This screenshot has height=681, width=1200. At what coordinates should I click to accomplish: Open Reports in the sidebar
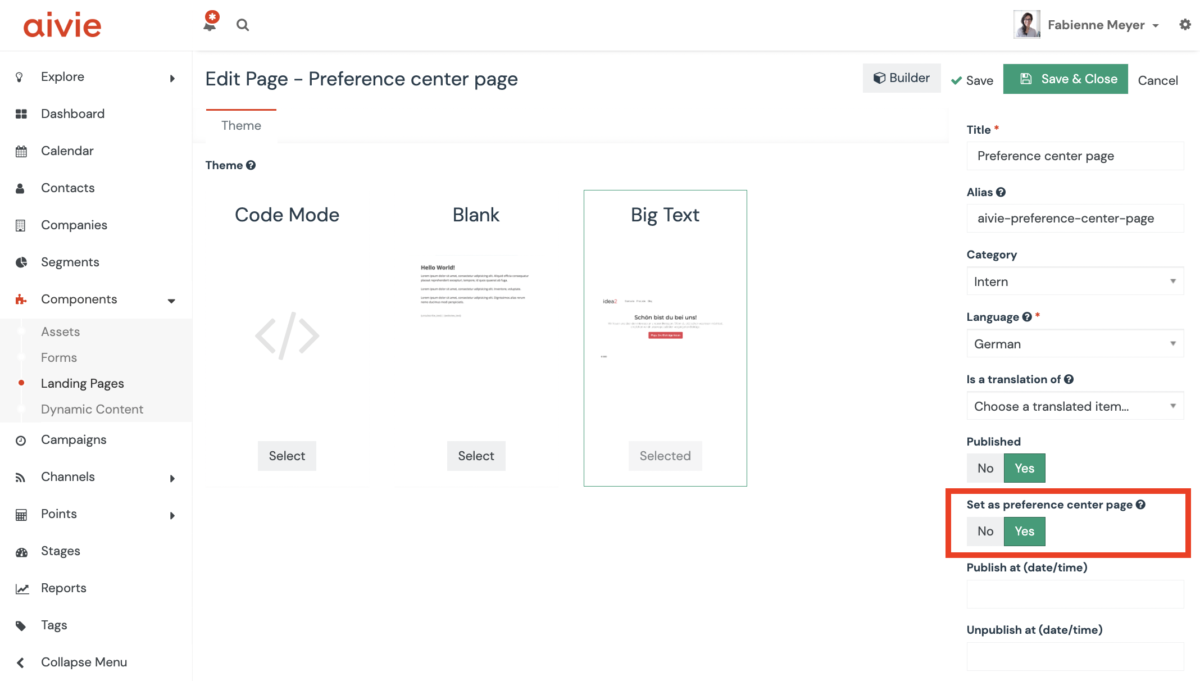63,588
